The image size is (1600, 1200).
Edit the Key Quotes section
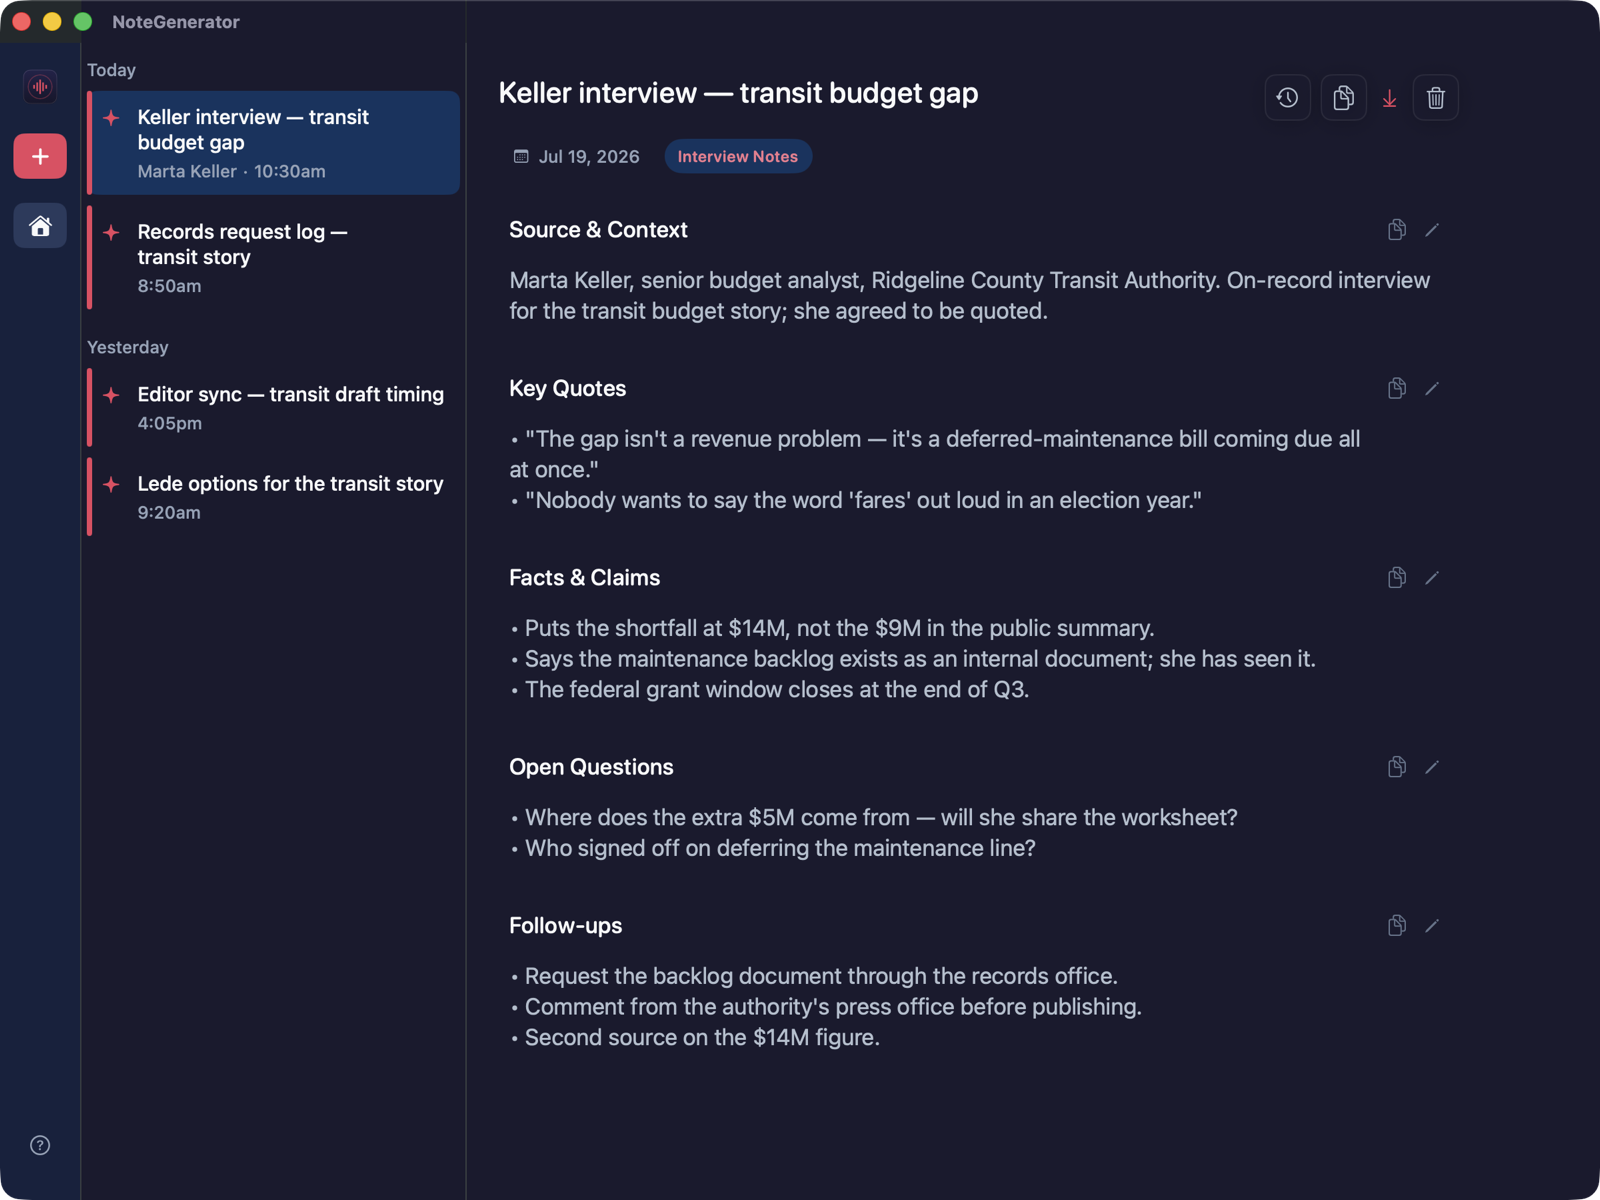(x=1432, y=388)
